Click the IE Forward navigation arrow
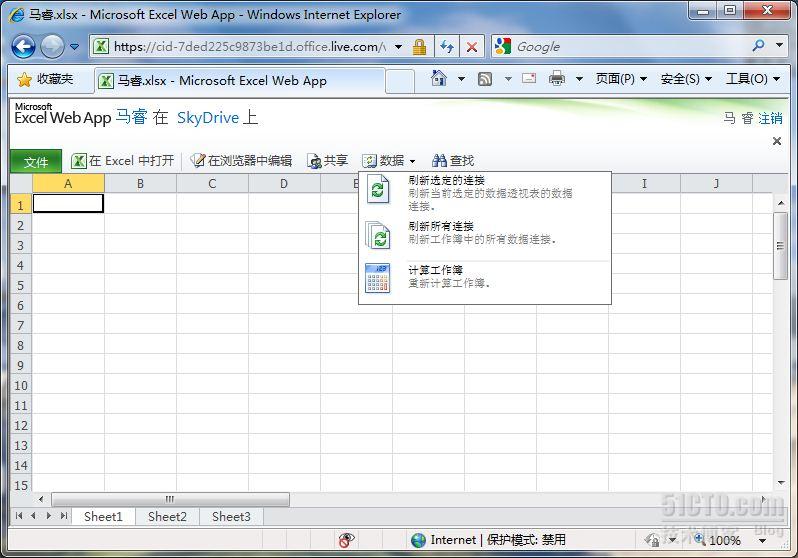 52,47
